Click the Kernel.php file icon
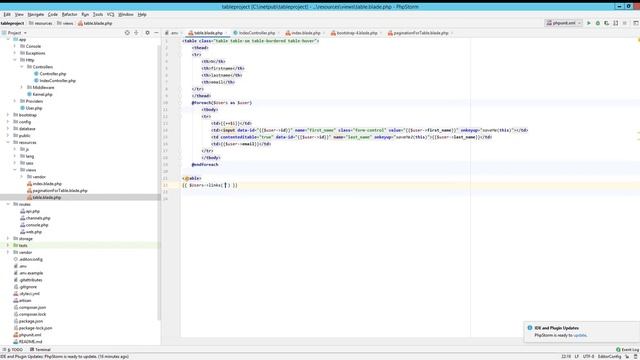The image size is (640, 360). click(29, 94)
